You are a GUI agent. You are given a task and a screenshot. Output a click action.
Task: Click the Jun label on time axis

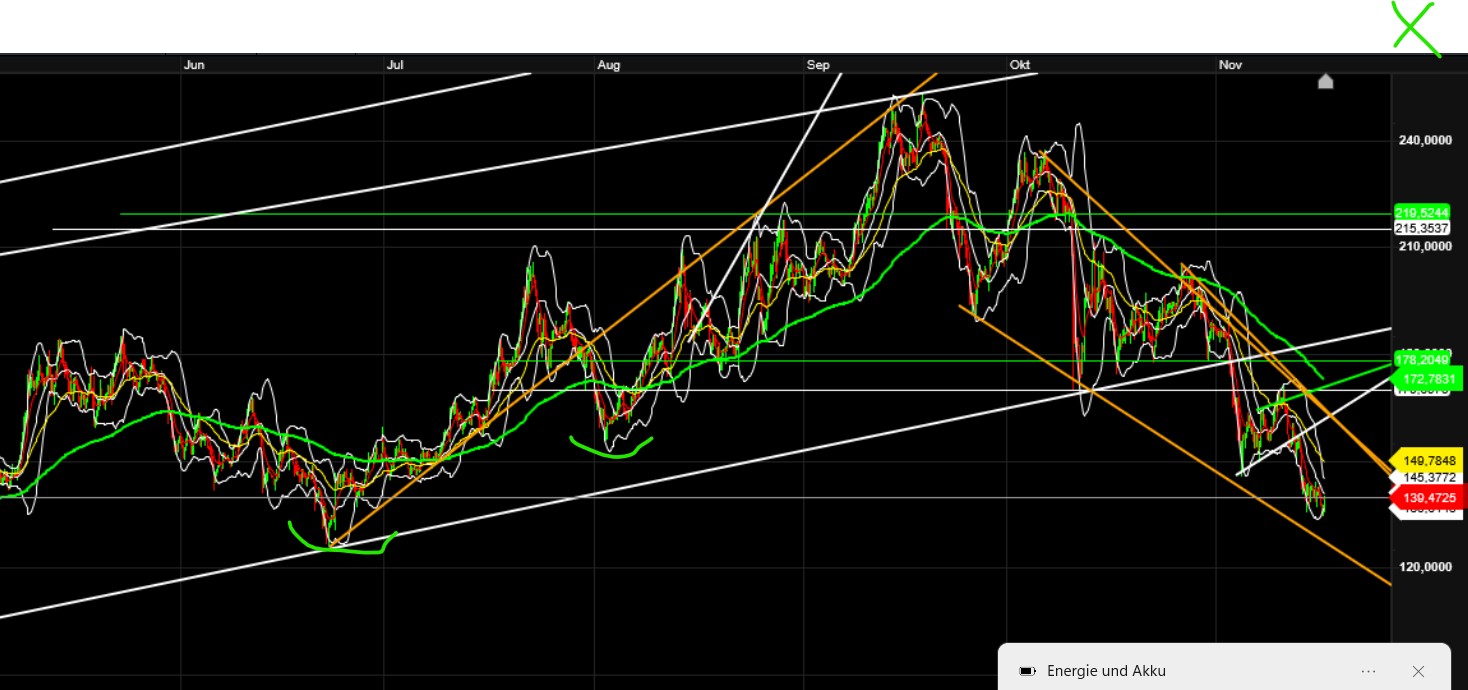194,65
